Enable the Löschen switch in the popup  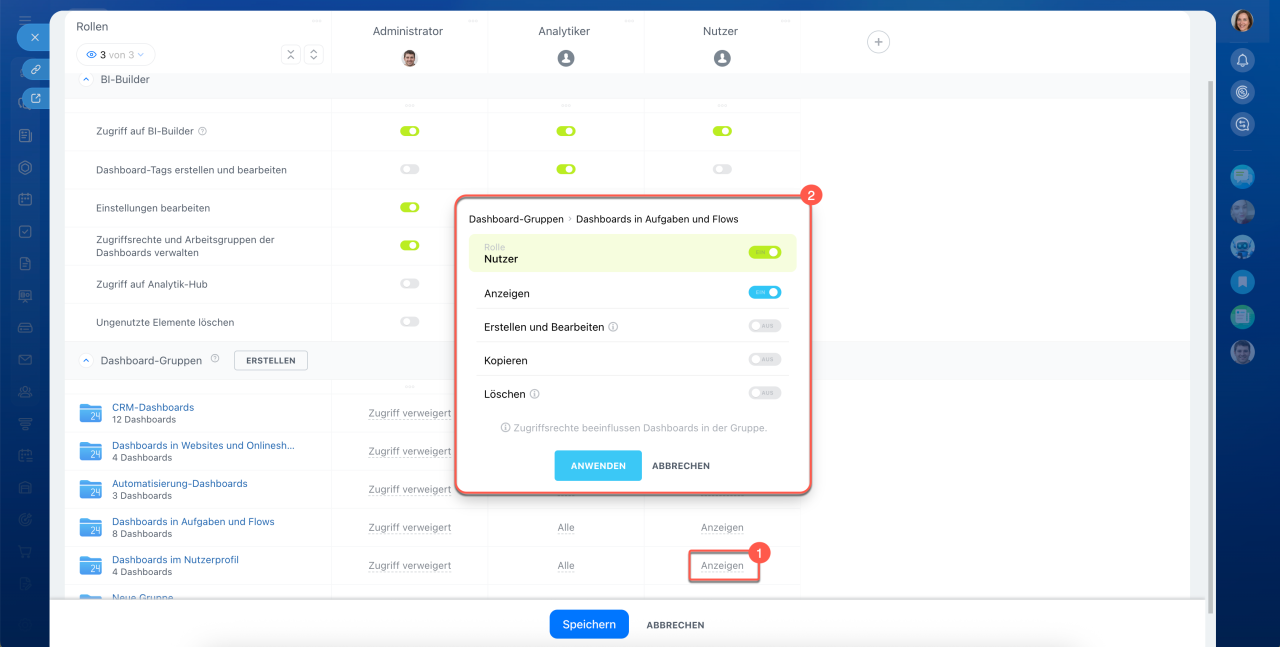coord(765,393)
